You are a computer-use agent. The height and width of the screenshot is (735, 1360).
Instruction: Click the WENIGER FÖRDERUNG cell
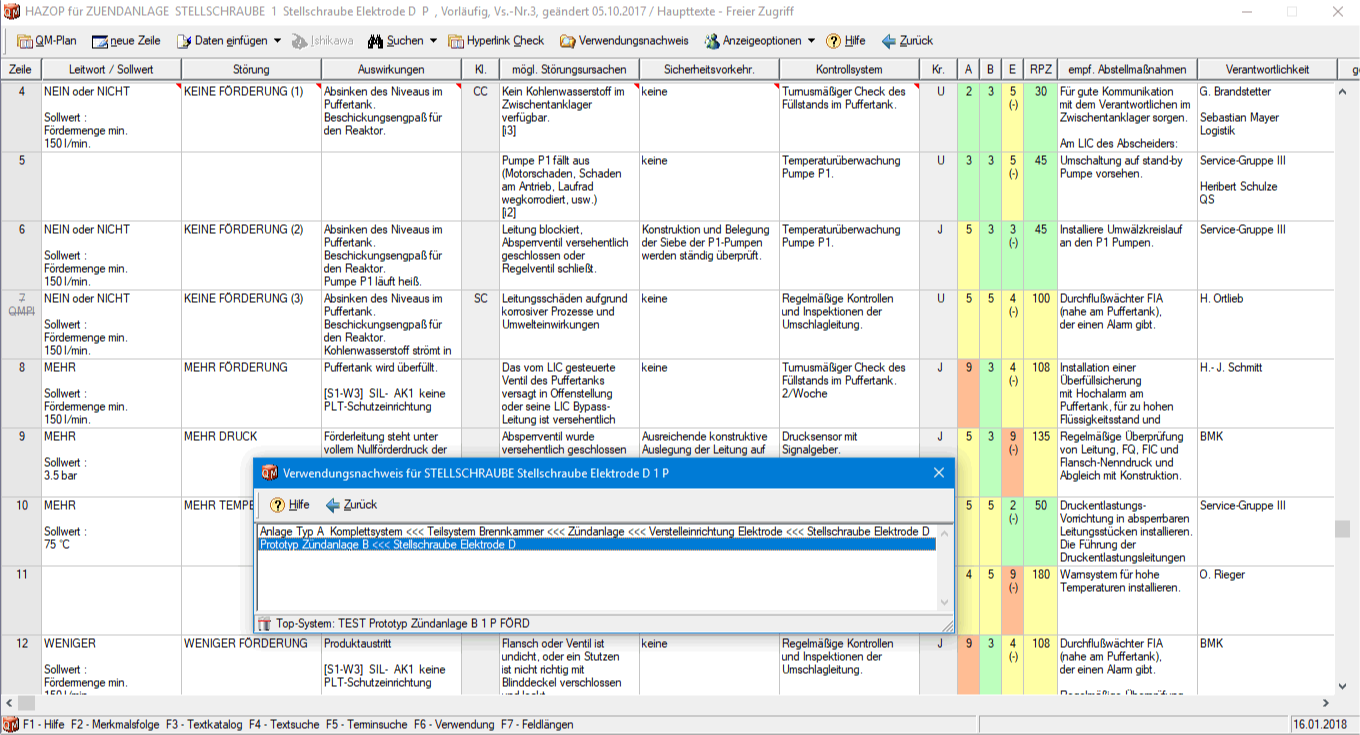pyautogui.click(x=251, y=665)
